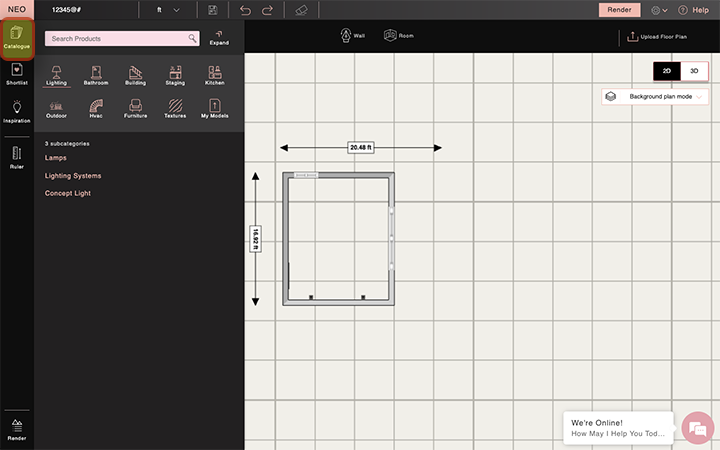Image resolution: width=720 pixels, height=450 pixels.
Task: Focus the Search Products field
Action: click(x=115, y=39)
